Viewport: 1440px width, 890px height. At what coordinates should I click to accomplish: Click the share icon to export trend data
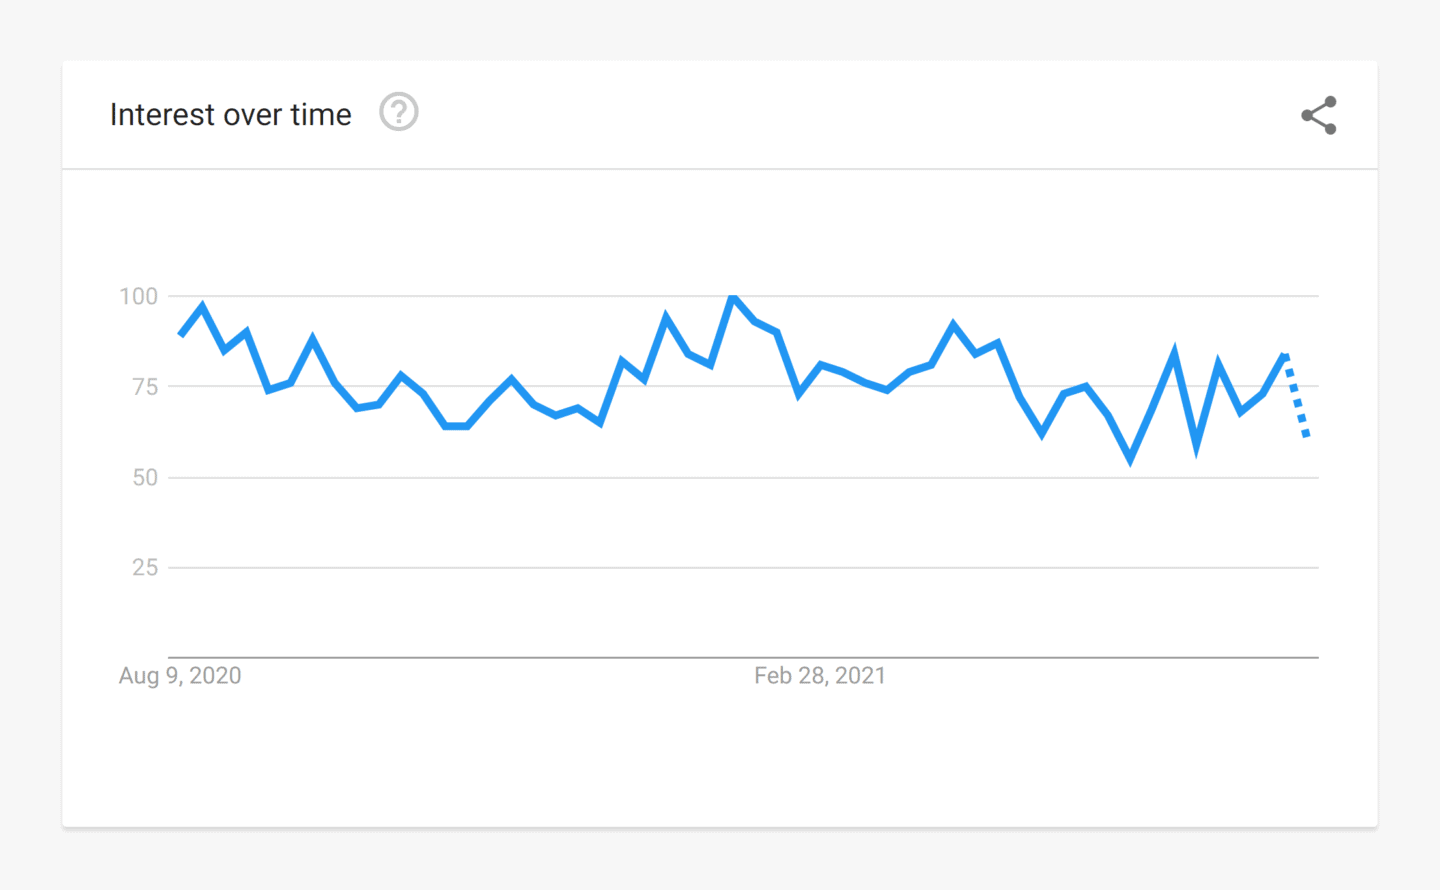click(1319, 114)
